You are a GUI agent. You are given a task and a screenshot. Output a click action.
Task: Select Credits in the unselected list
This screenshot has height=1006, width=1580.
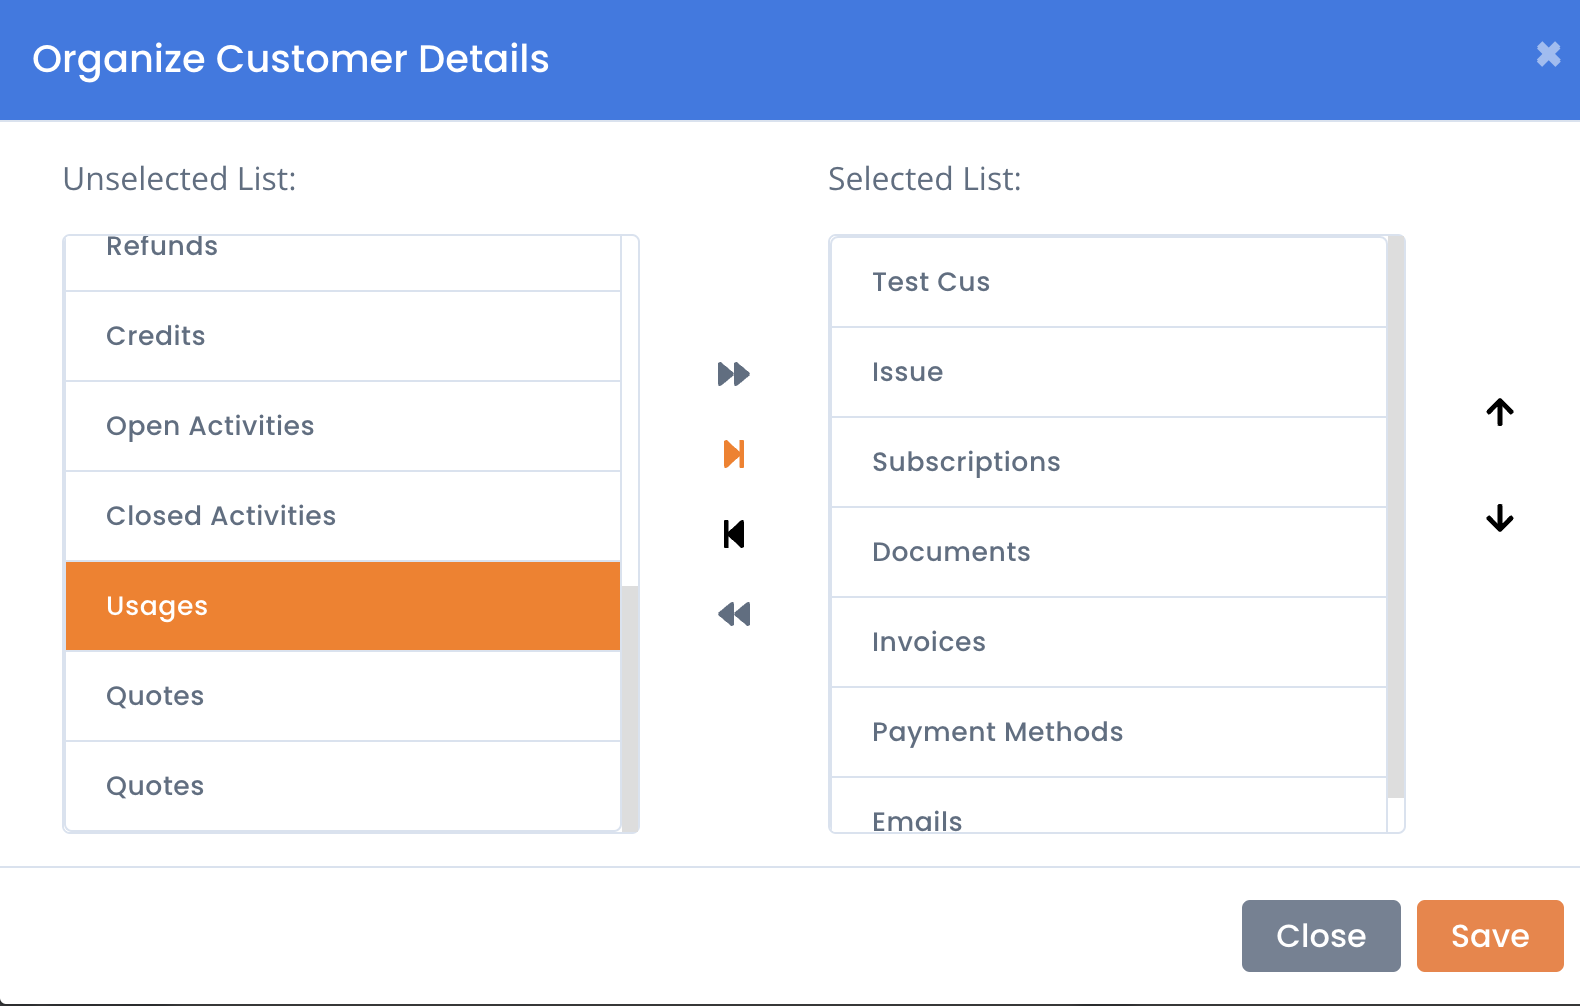click(x=343, y=336)
